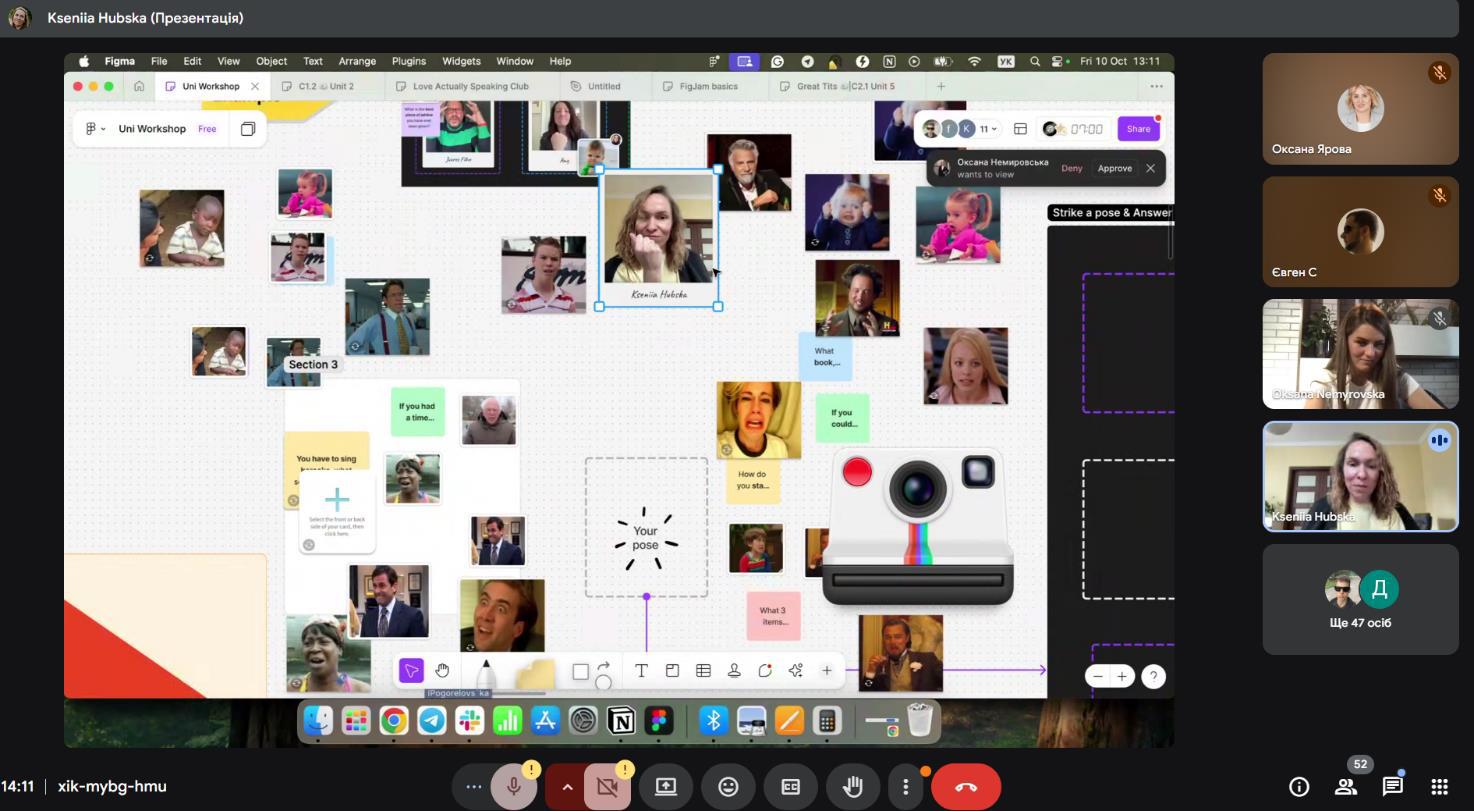This screenshot has width=1474, height=811.
Task: Open Telegram from the macOS dock
Action: click(432, 720)
